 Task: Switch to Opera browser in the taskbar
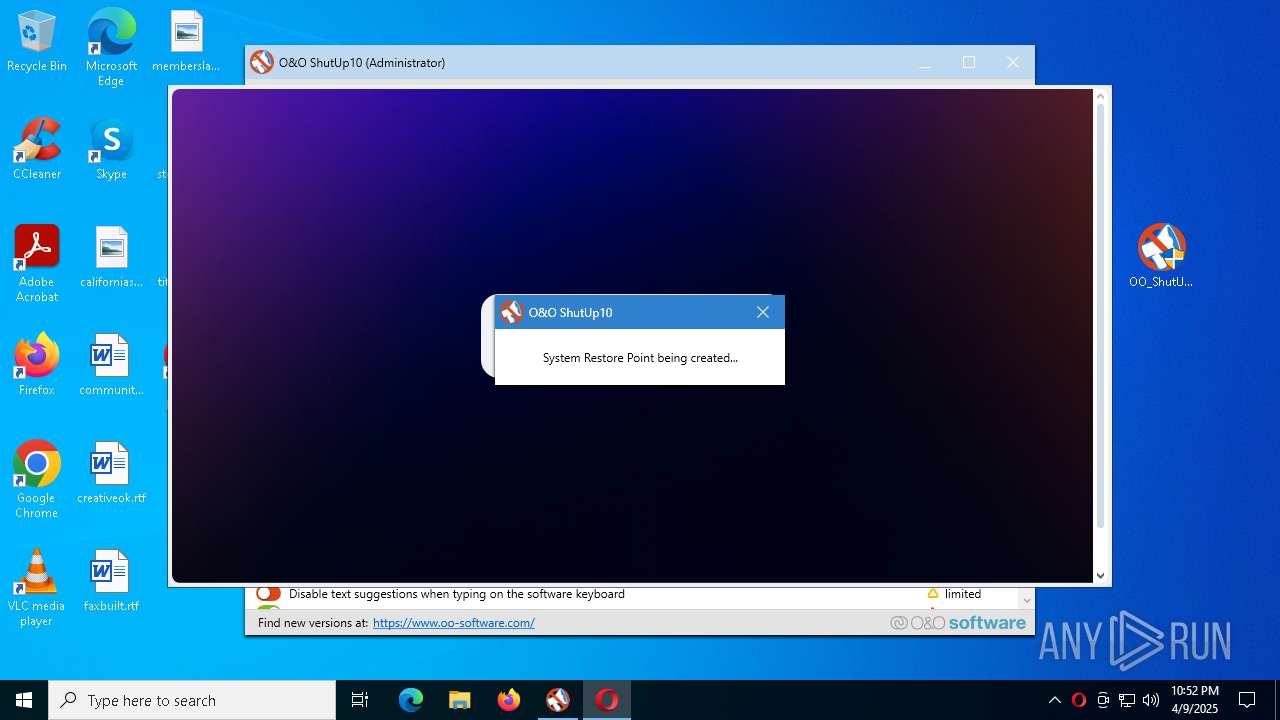[607, 700]
